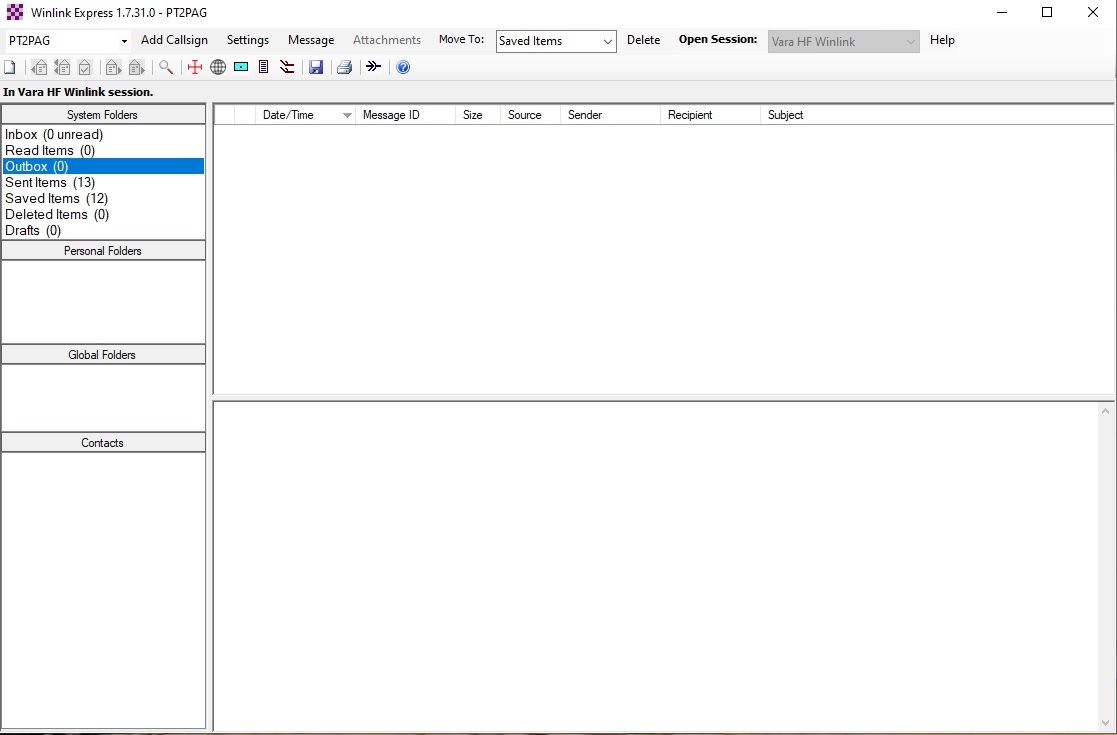The height and width of the screenshot is (735, 1117).
Task: Click the dark blue arrow connector icon
Action: (374, 67)
